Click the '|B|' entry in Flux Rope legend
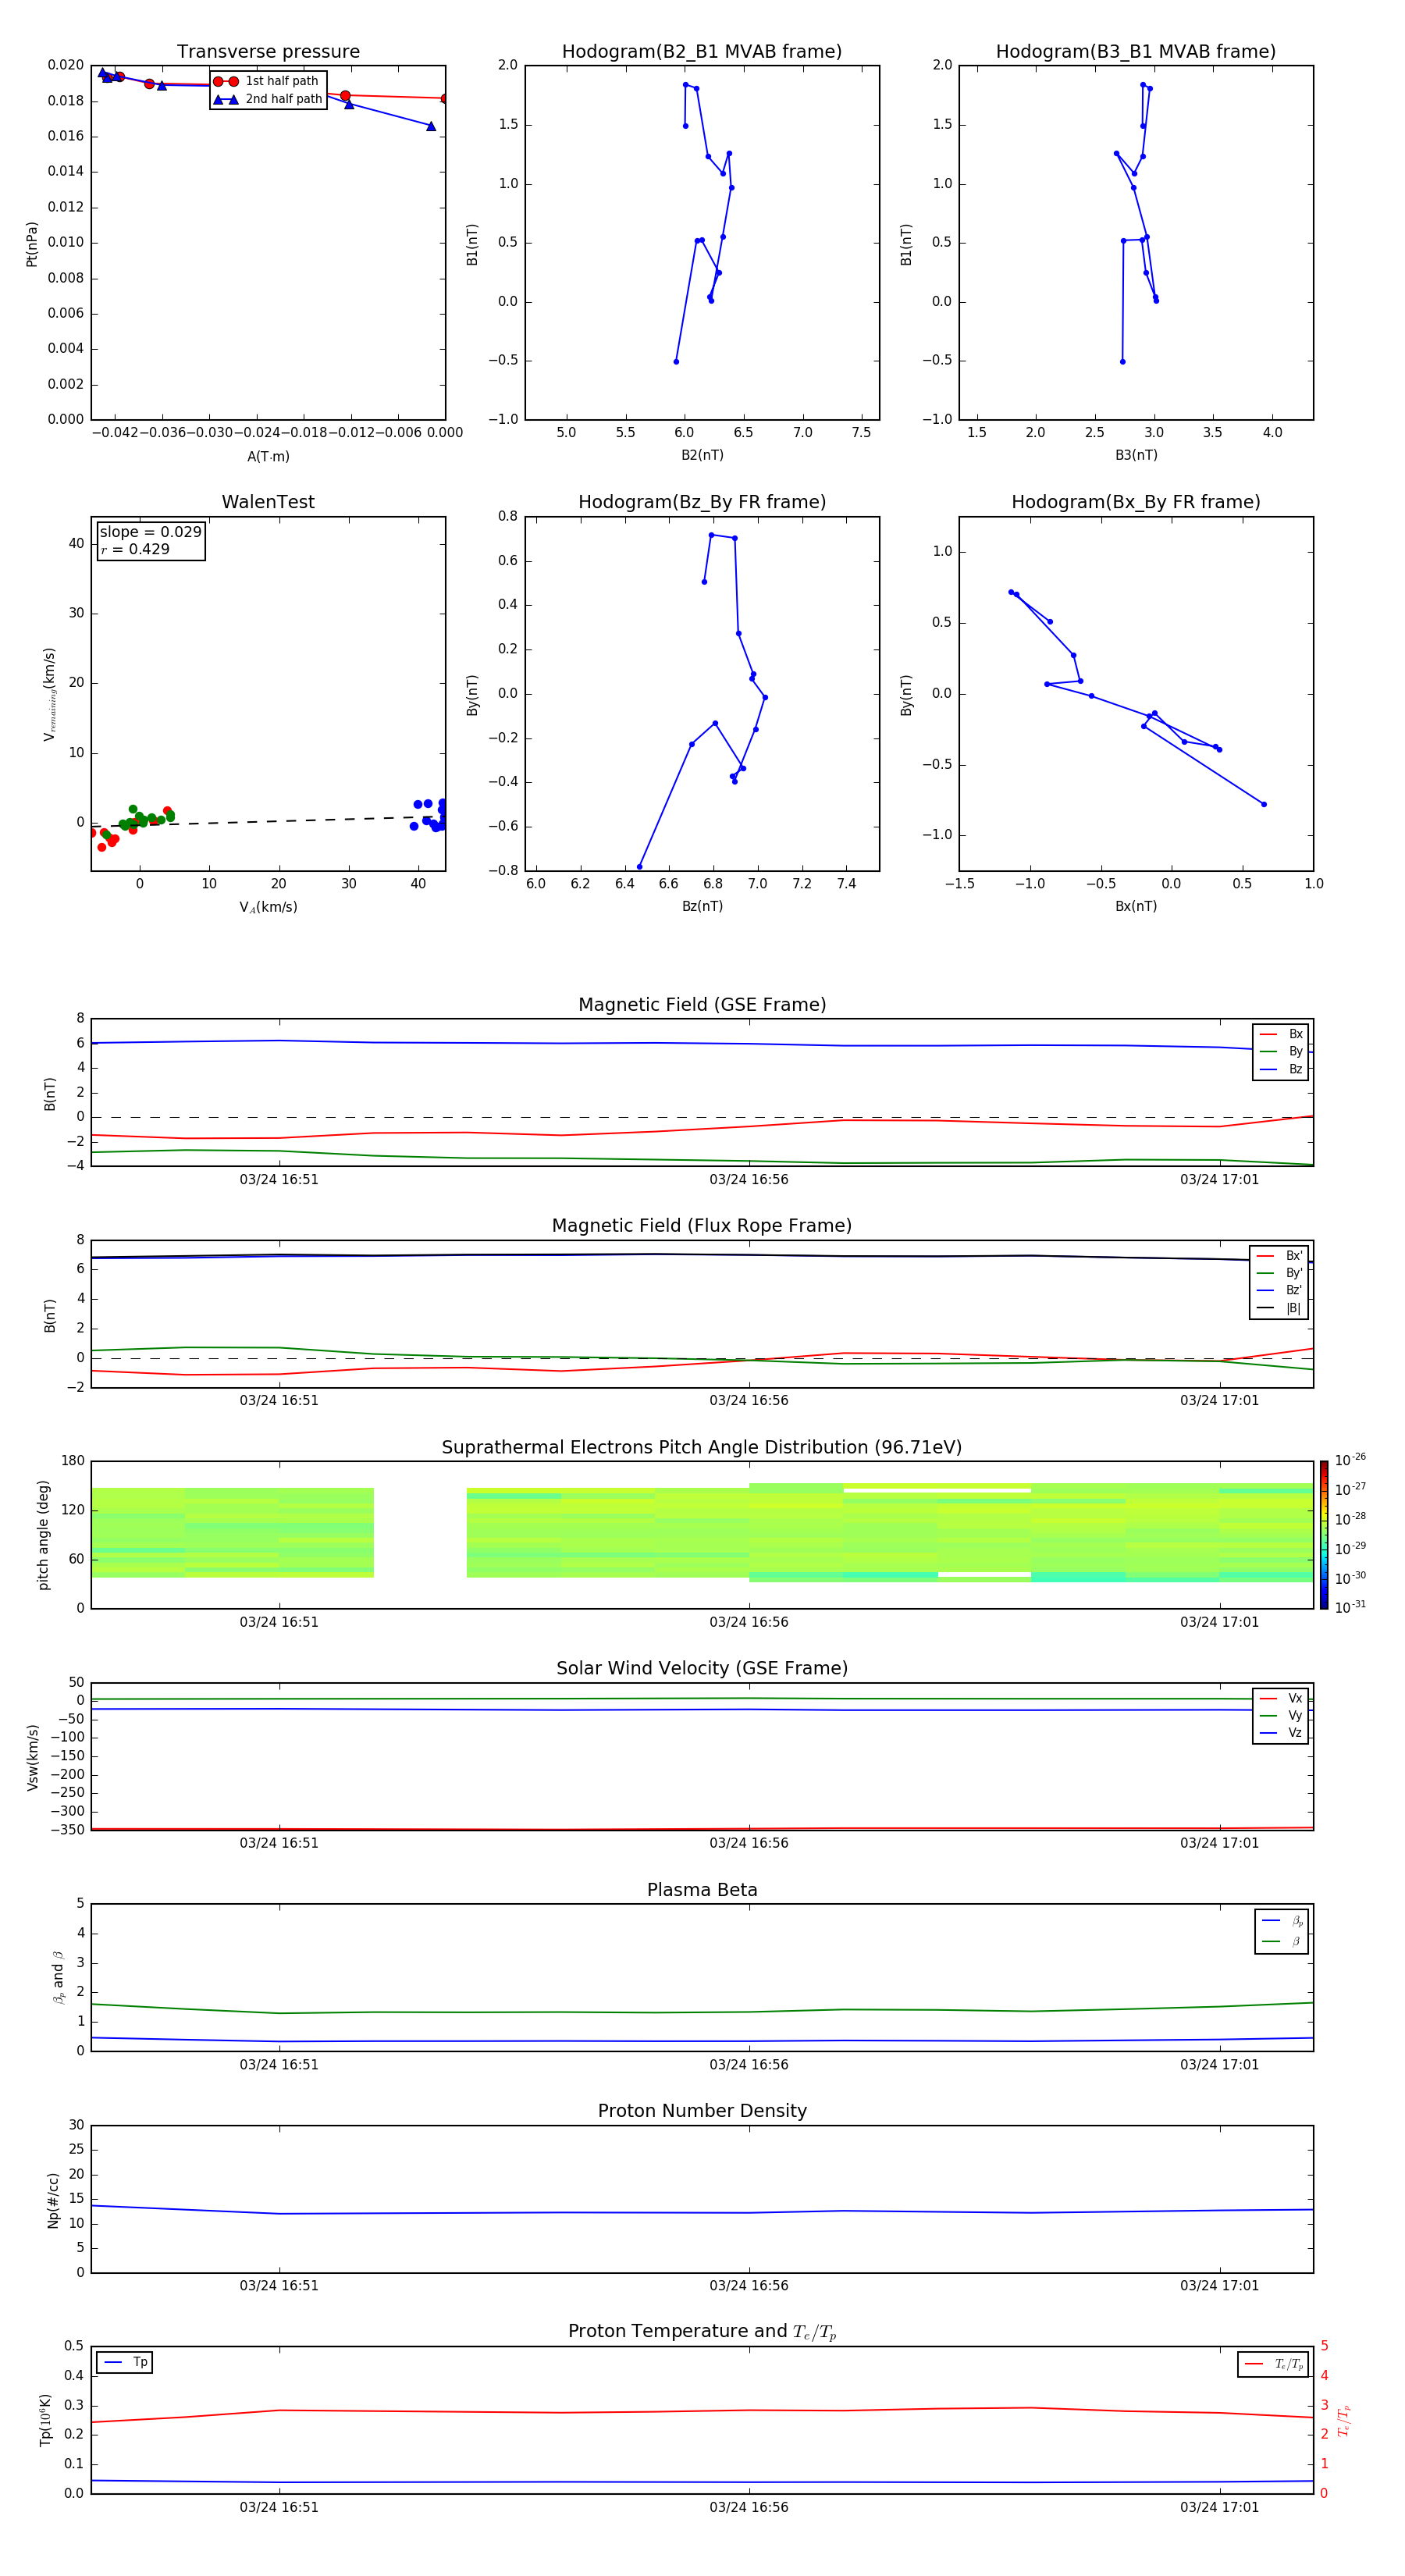This screenshot has width=1405, height=2576. (1280, 1308)
